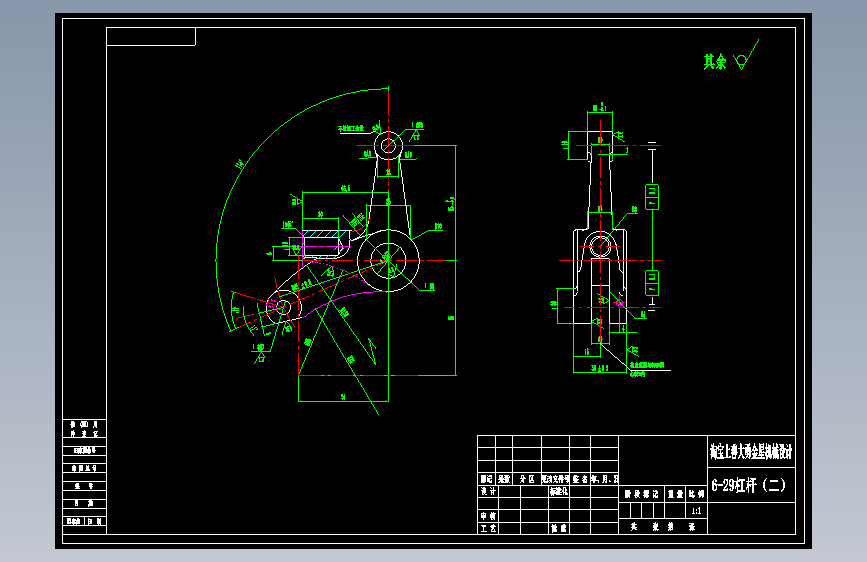Select the surface roughness symbol beside 其余
This screenshot has width=867, height=562.
(x=746, y=55)
